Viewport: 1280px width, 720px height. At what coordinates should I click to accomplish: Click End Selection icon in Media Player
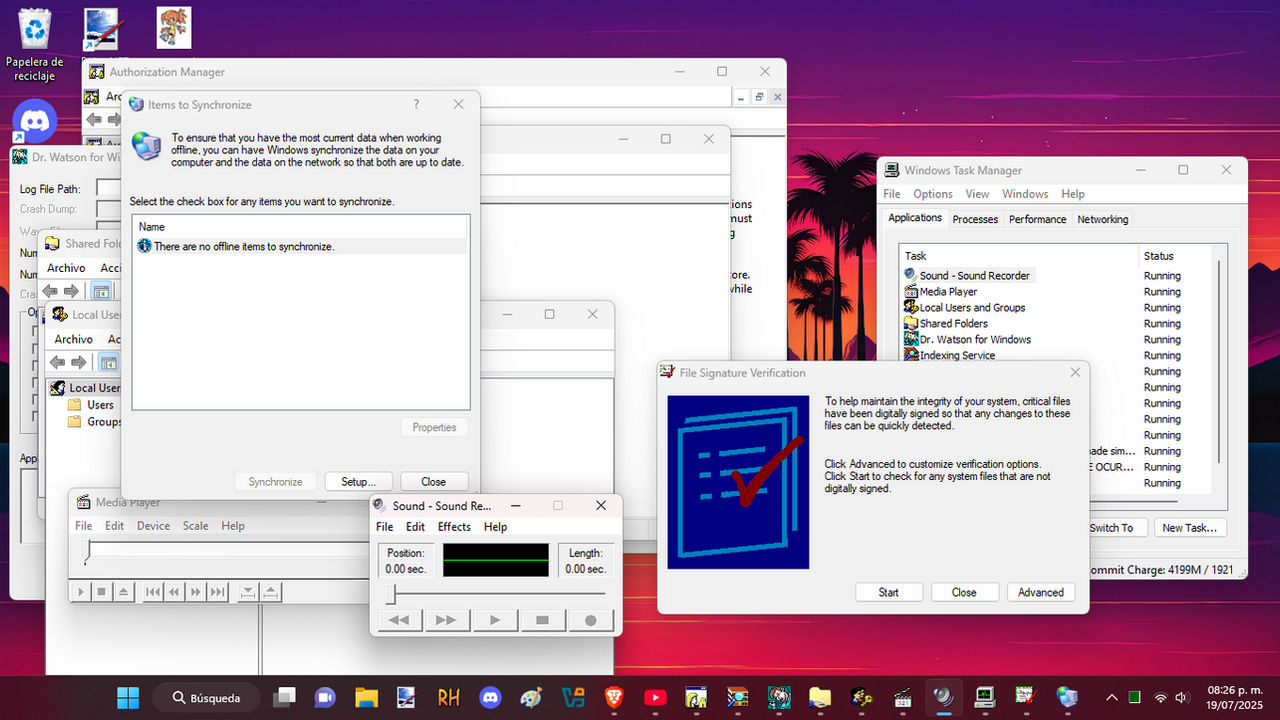point(269,592)
